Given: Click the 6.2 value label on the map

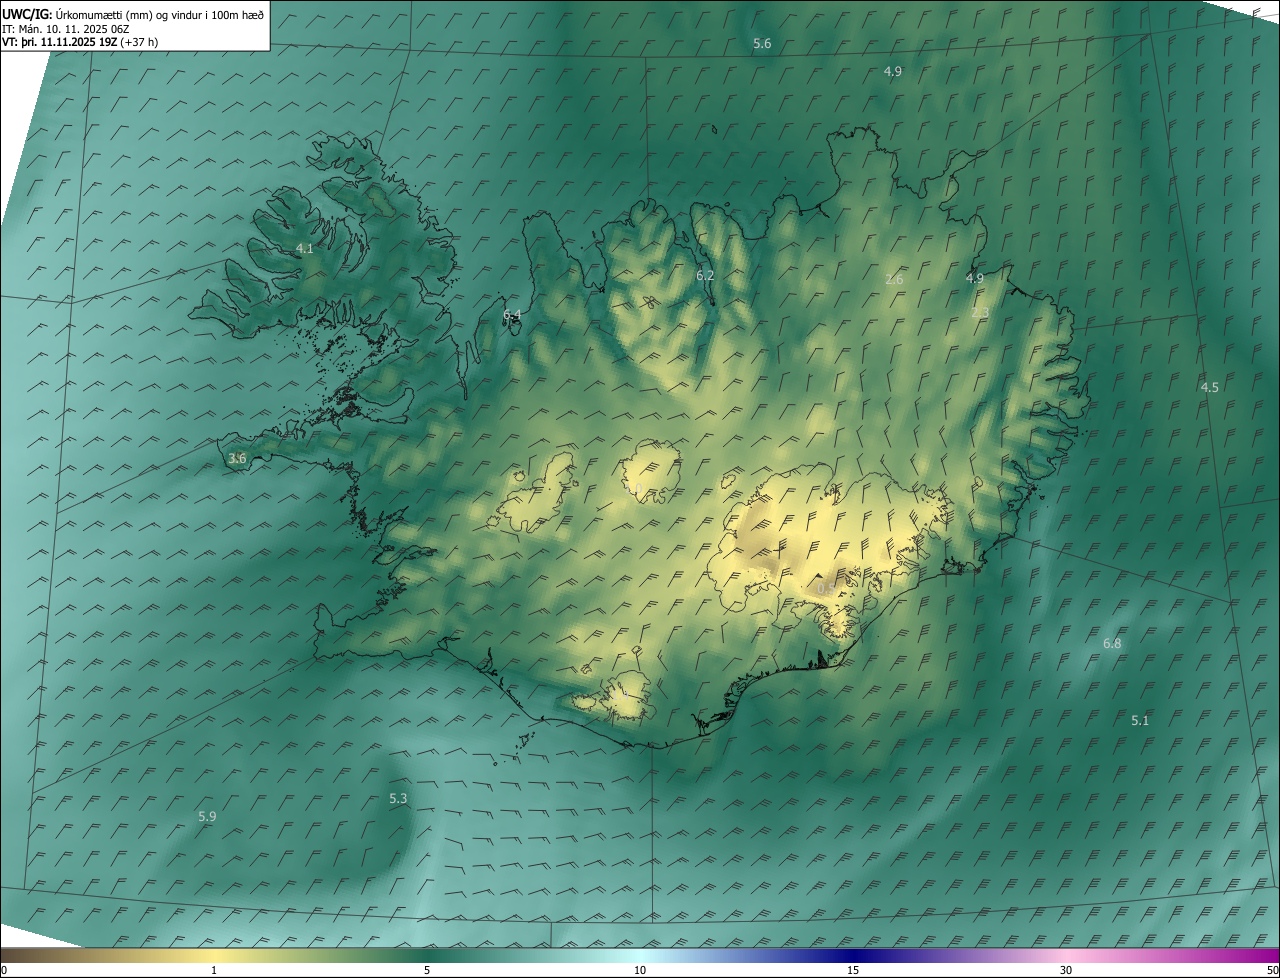Looking at the screenshot, I should (705, 275).
